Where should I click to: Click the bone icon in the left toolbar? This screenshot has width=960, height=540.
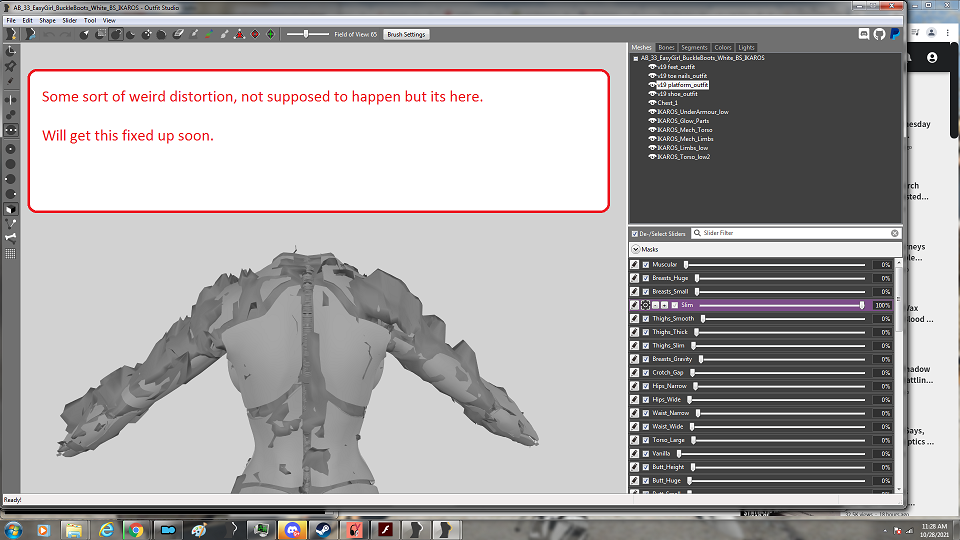[10, 238]
